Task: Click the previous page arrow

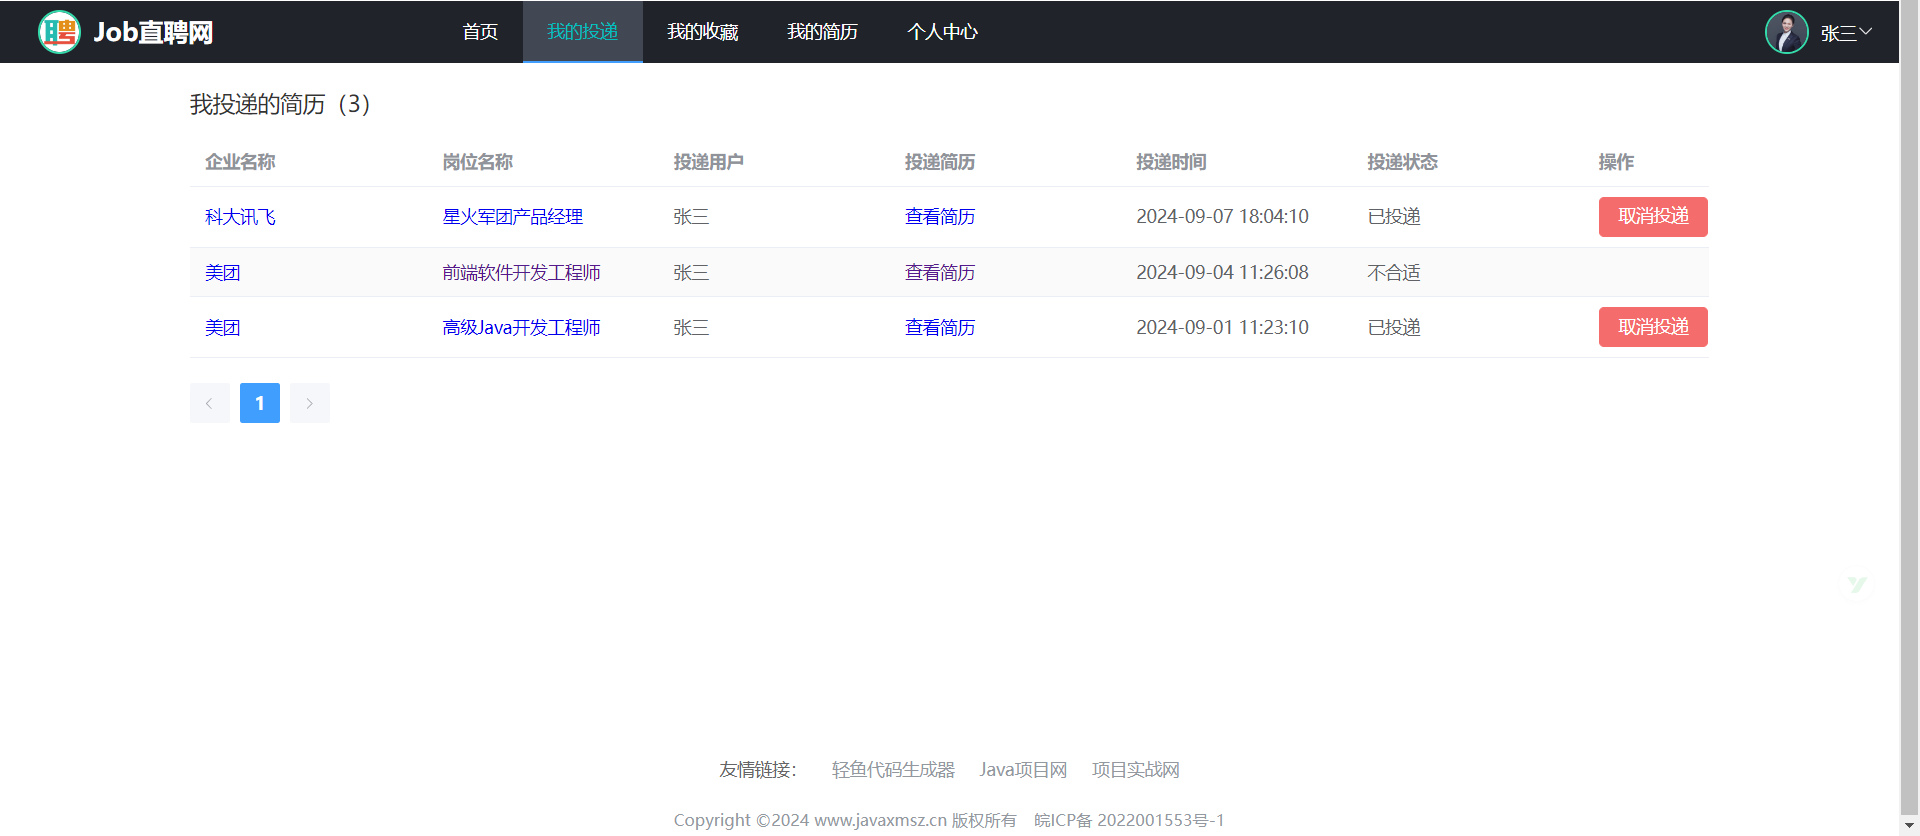Action: (x=210, y=403)
